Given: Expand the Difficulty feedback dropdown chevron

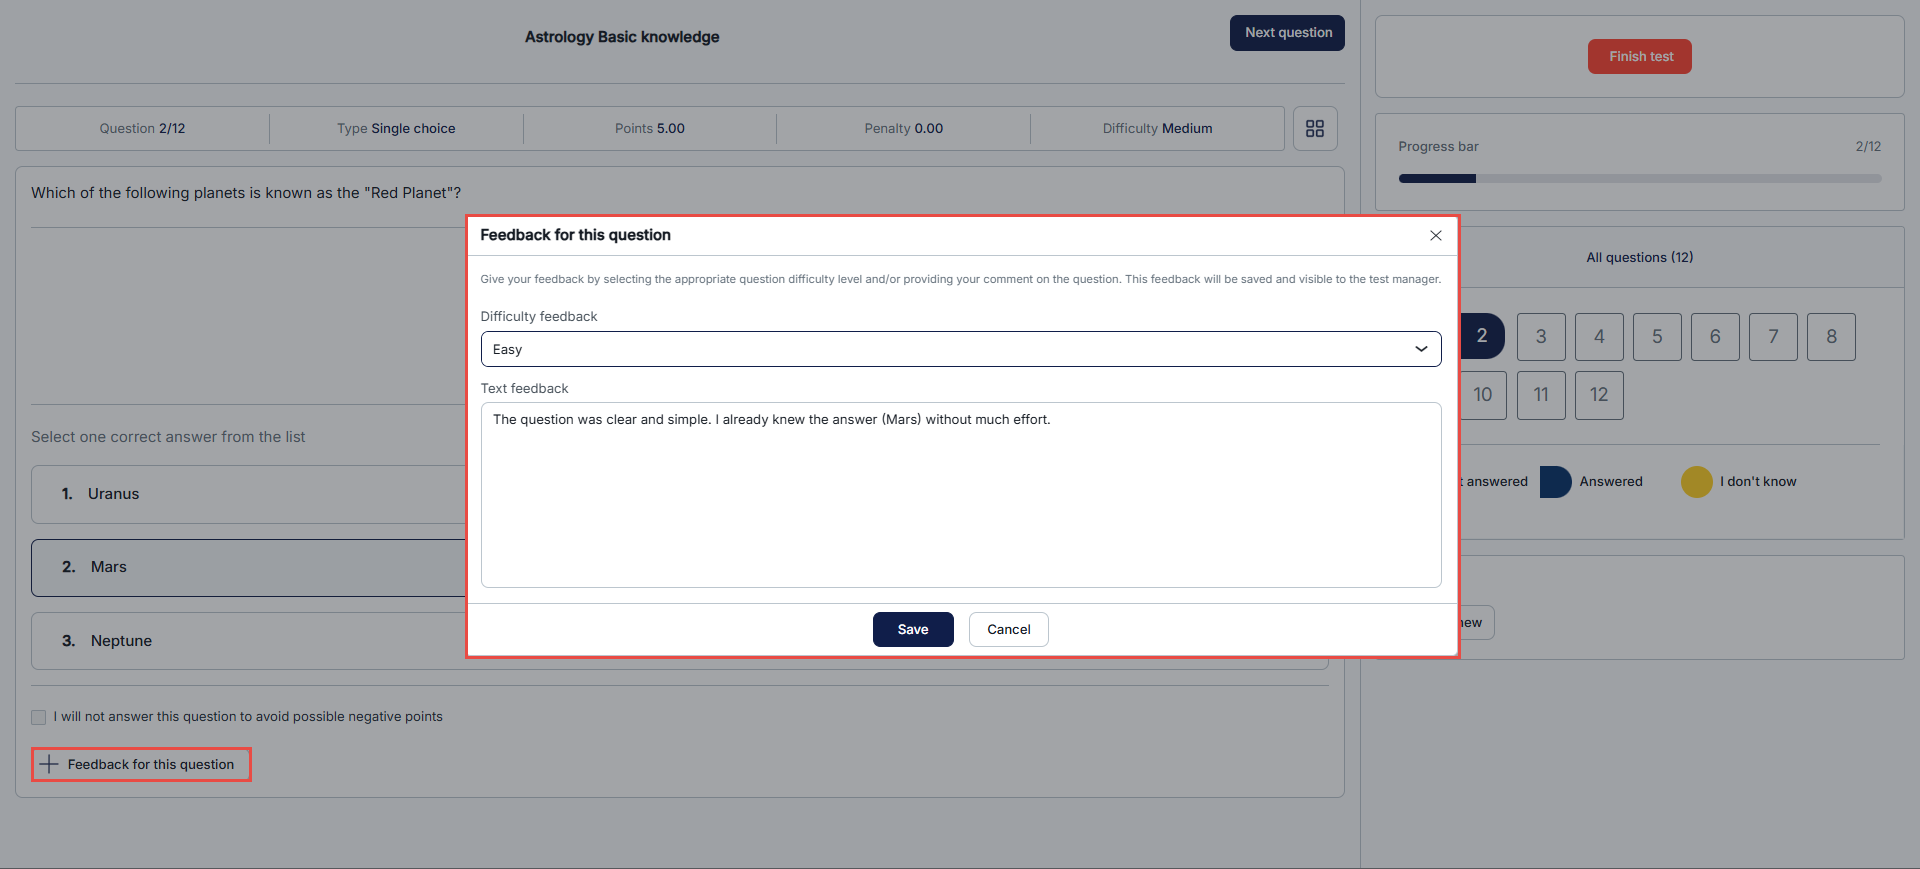Looking at the screenshot, I should coord(1420,349).
